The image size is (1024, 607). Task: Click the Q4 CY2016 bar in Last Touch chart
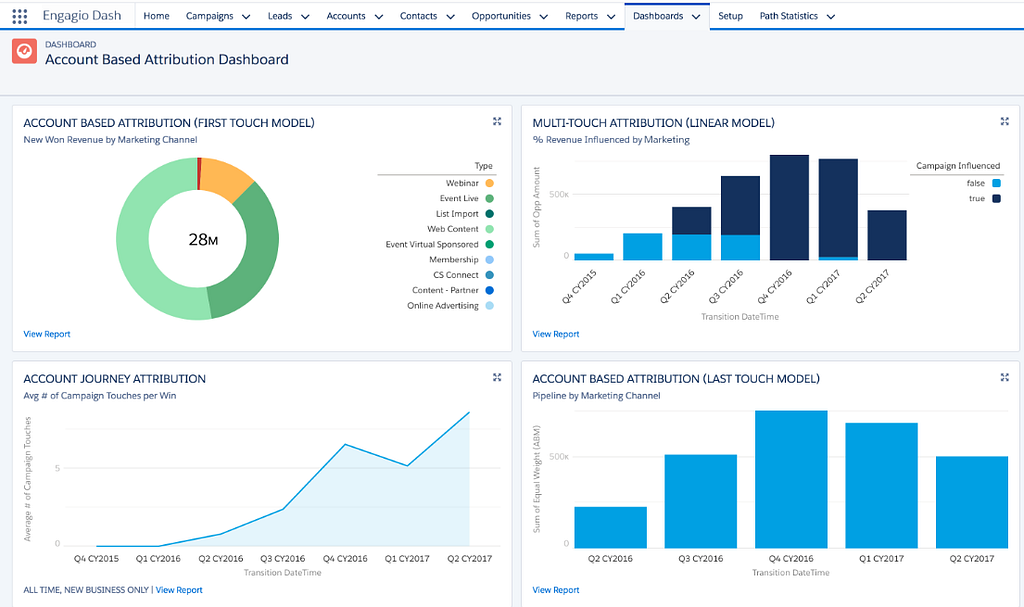pos(791,478)
